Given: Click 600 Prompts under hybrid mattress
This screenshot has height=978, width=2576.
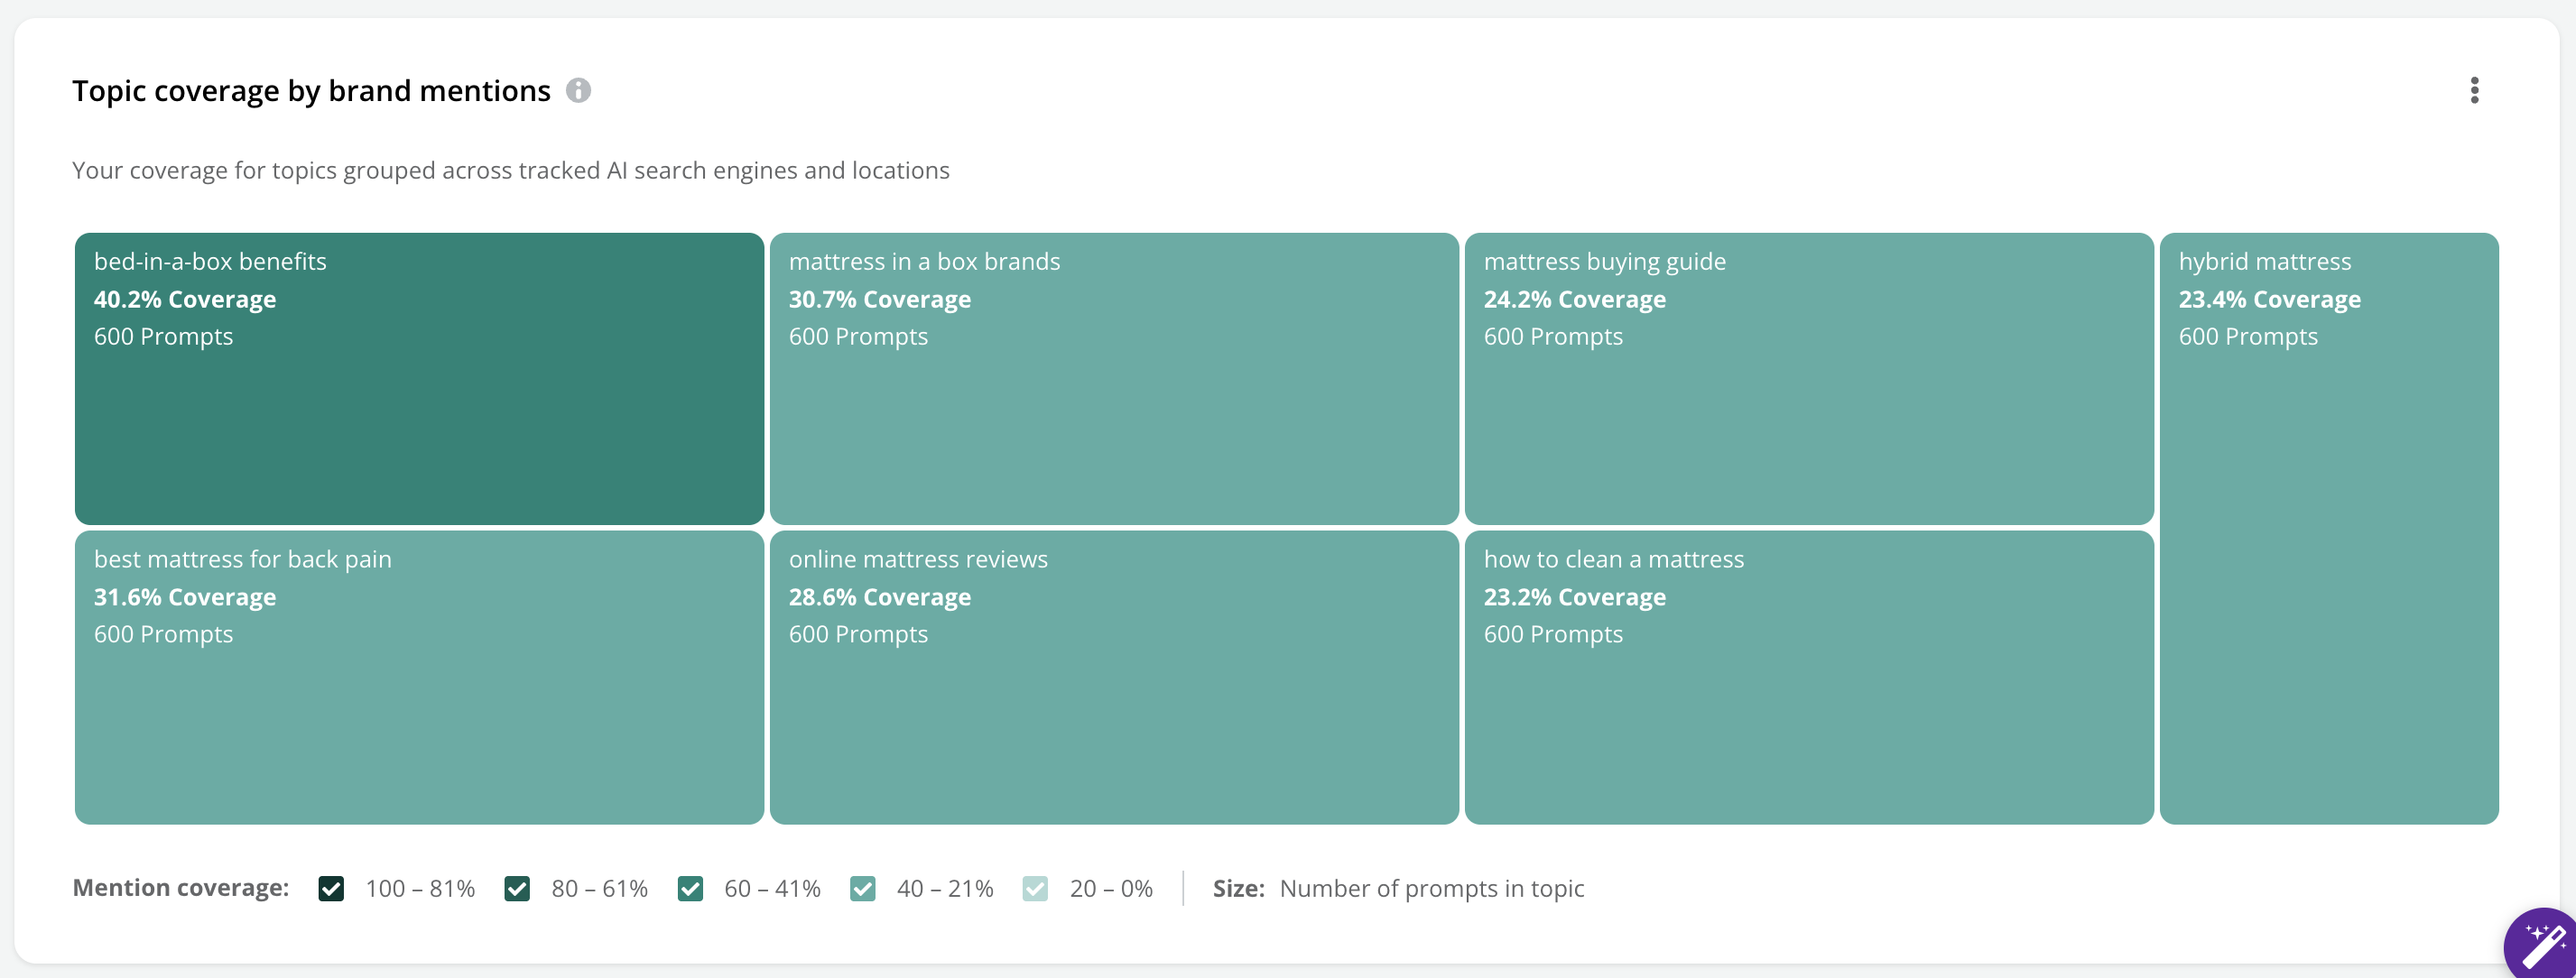Looking at the screenshot, I should pos(2248,336).
